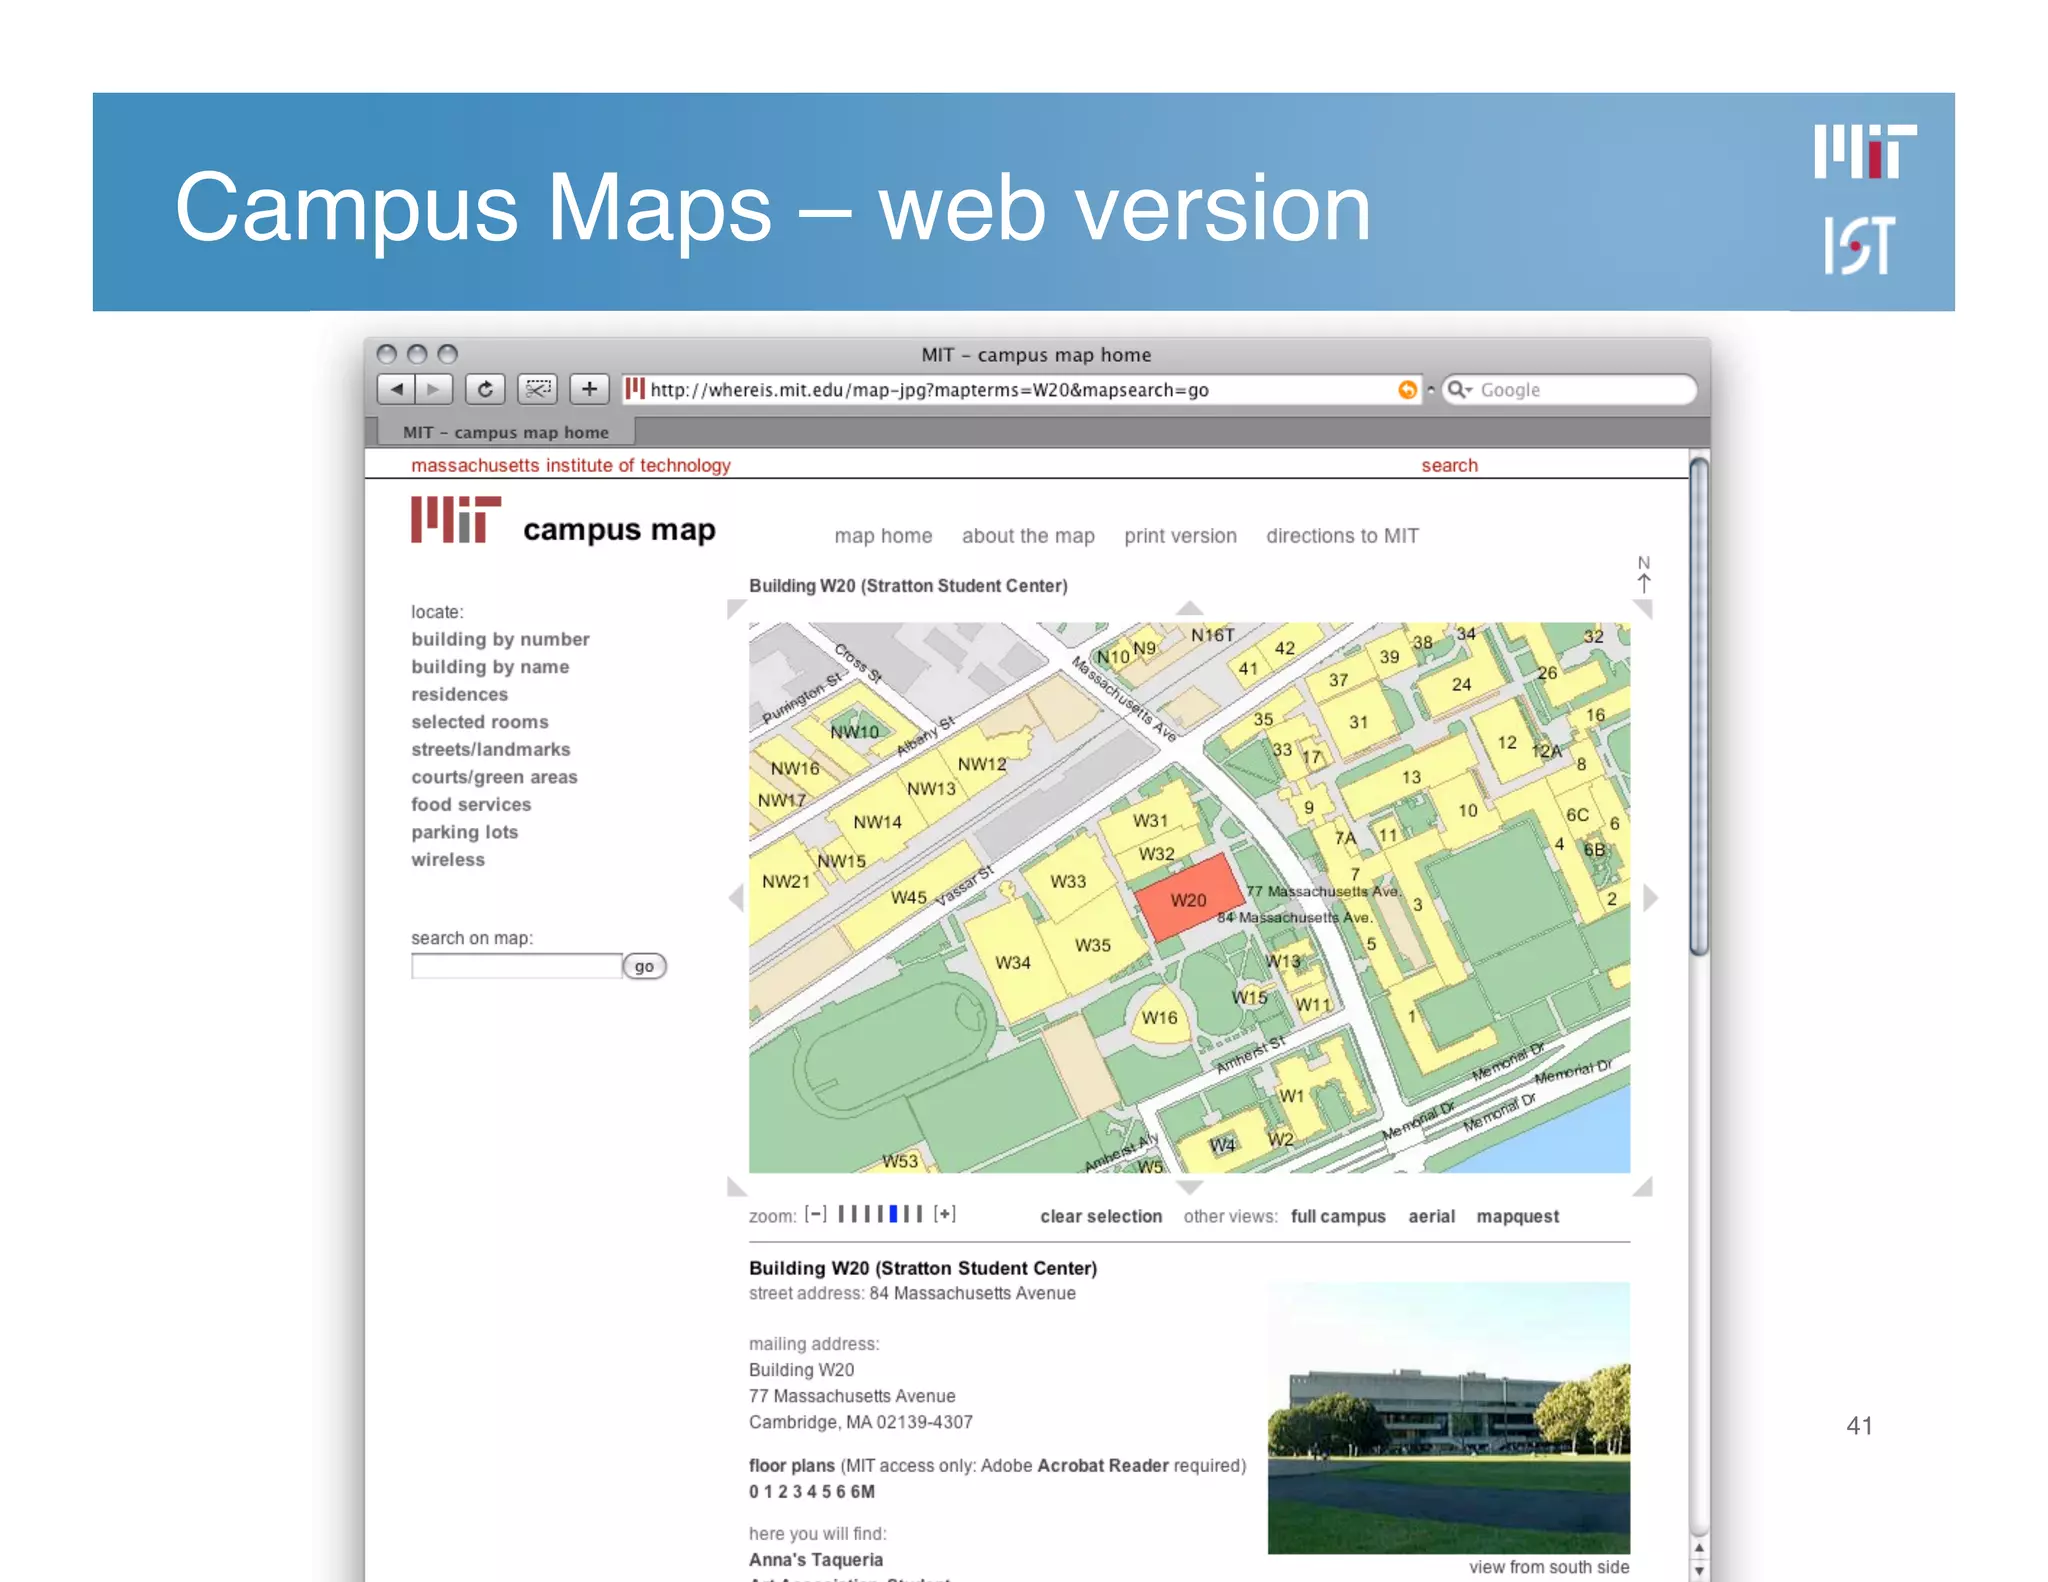Open 'directions to MIT' navigation link

[x=1342, y=536]
